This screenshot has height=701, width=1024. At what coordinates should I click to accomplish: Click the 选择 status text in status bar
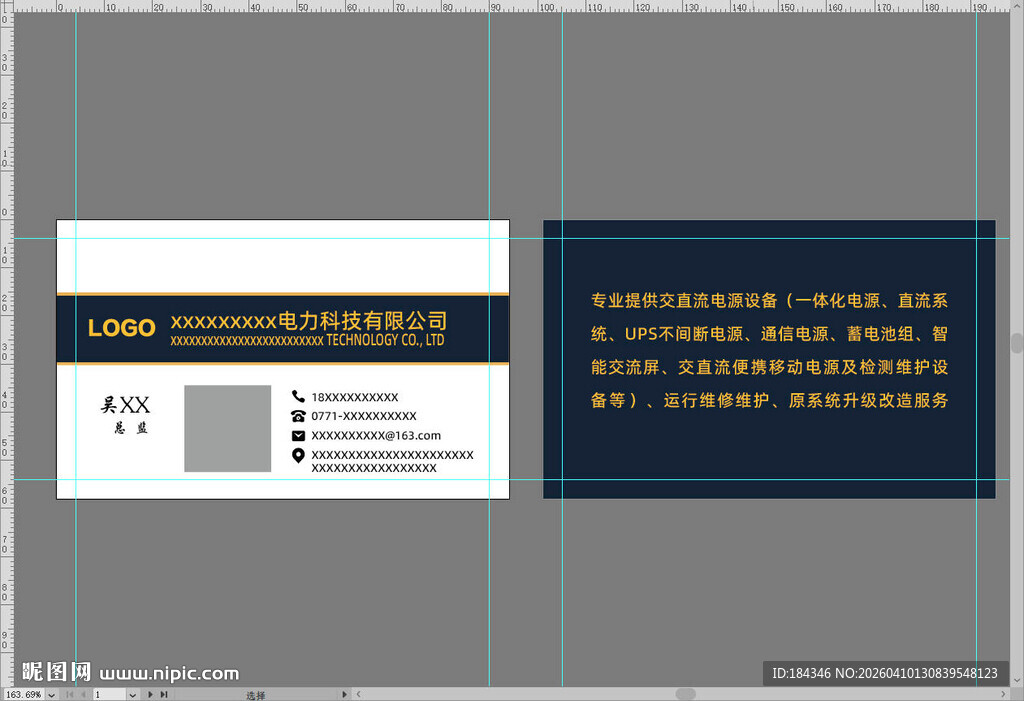[255, 695]
